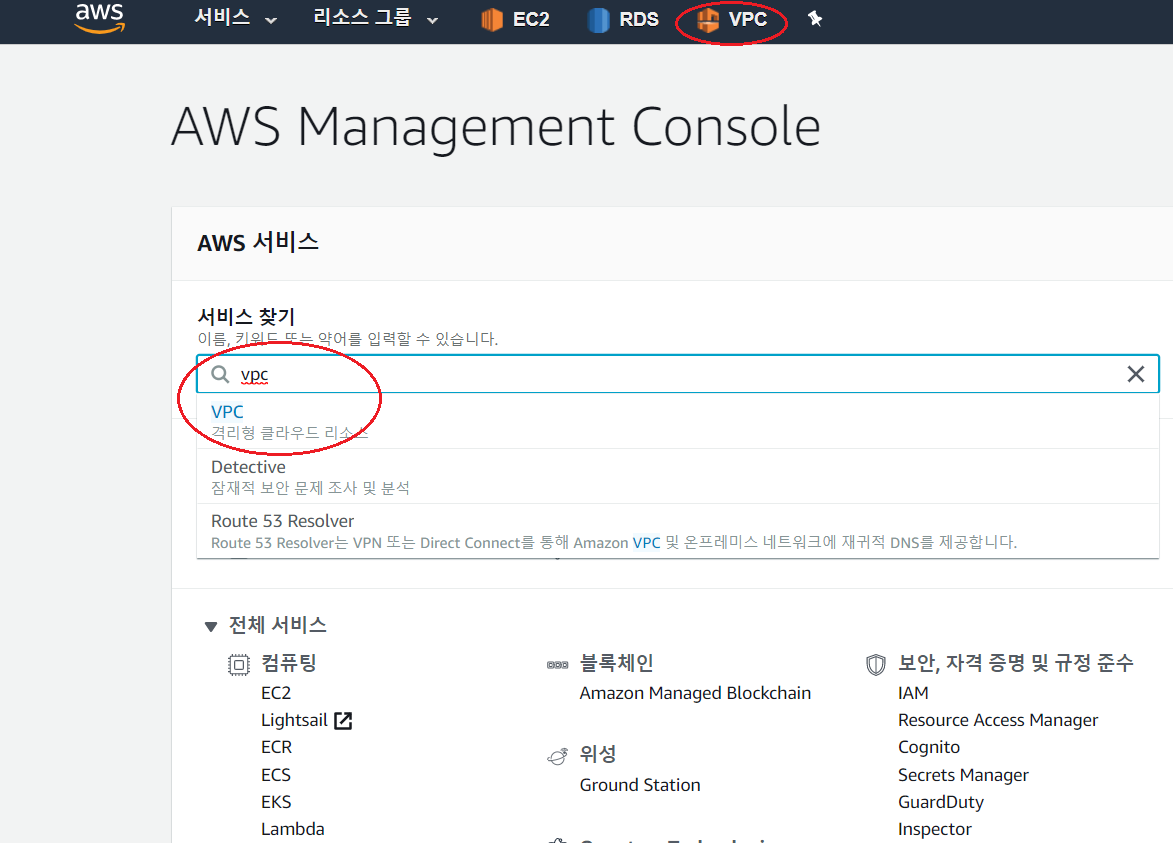Click the 보안 shield category icon
Viewport: 1173px width, 843px height.
[876, 664]
